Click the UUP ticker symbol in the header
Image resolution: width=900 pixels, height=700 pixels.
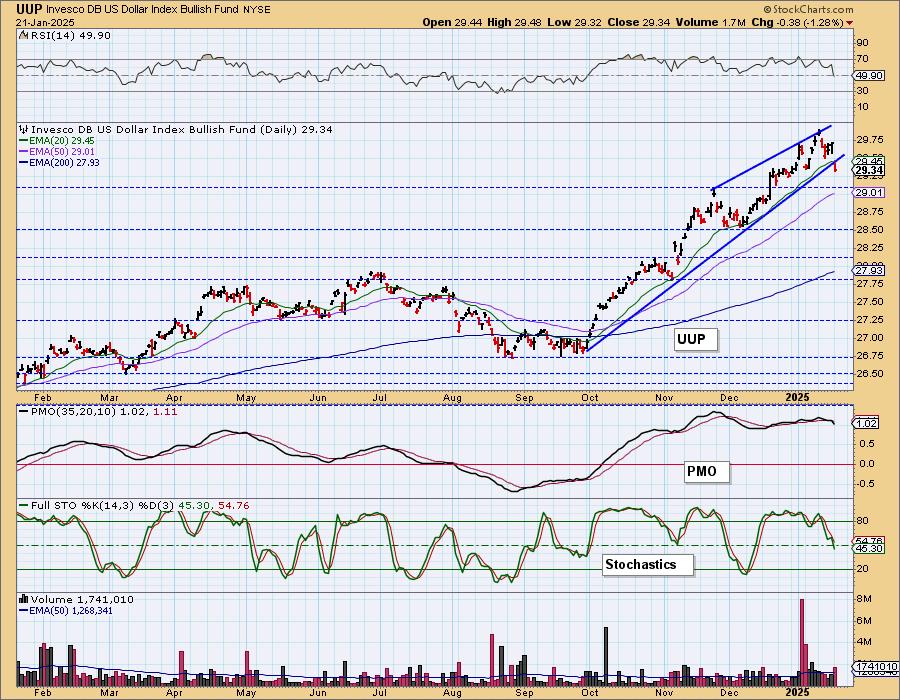[29, 9]
